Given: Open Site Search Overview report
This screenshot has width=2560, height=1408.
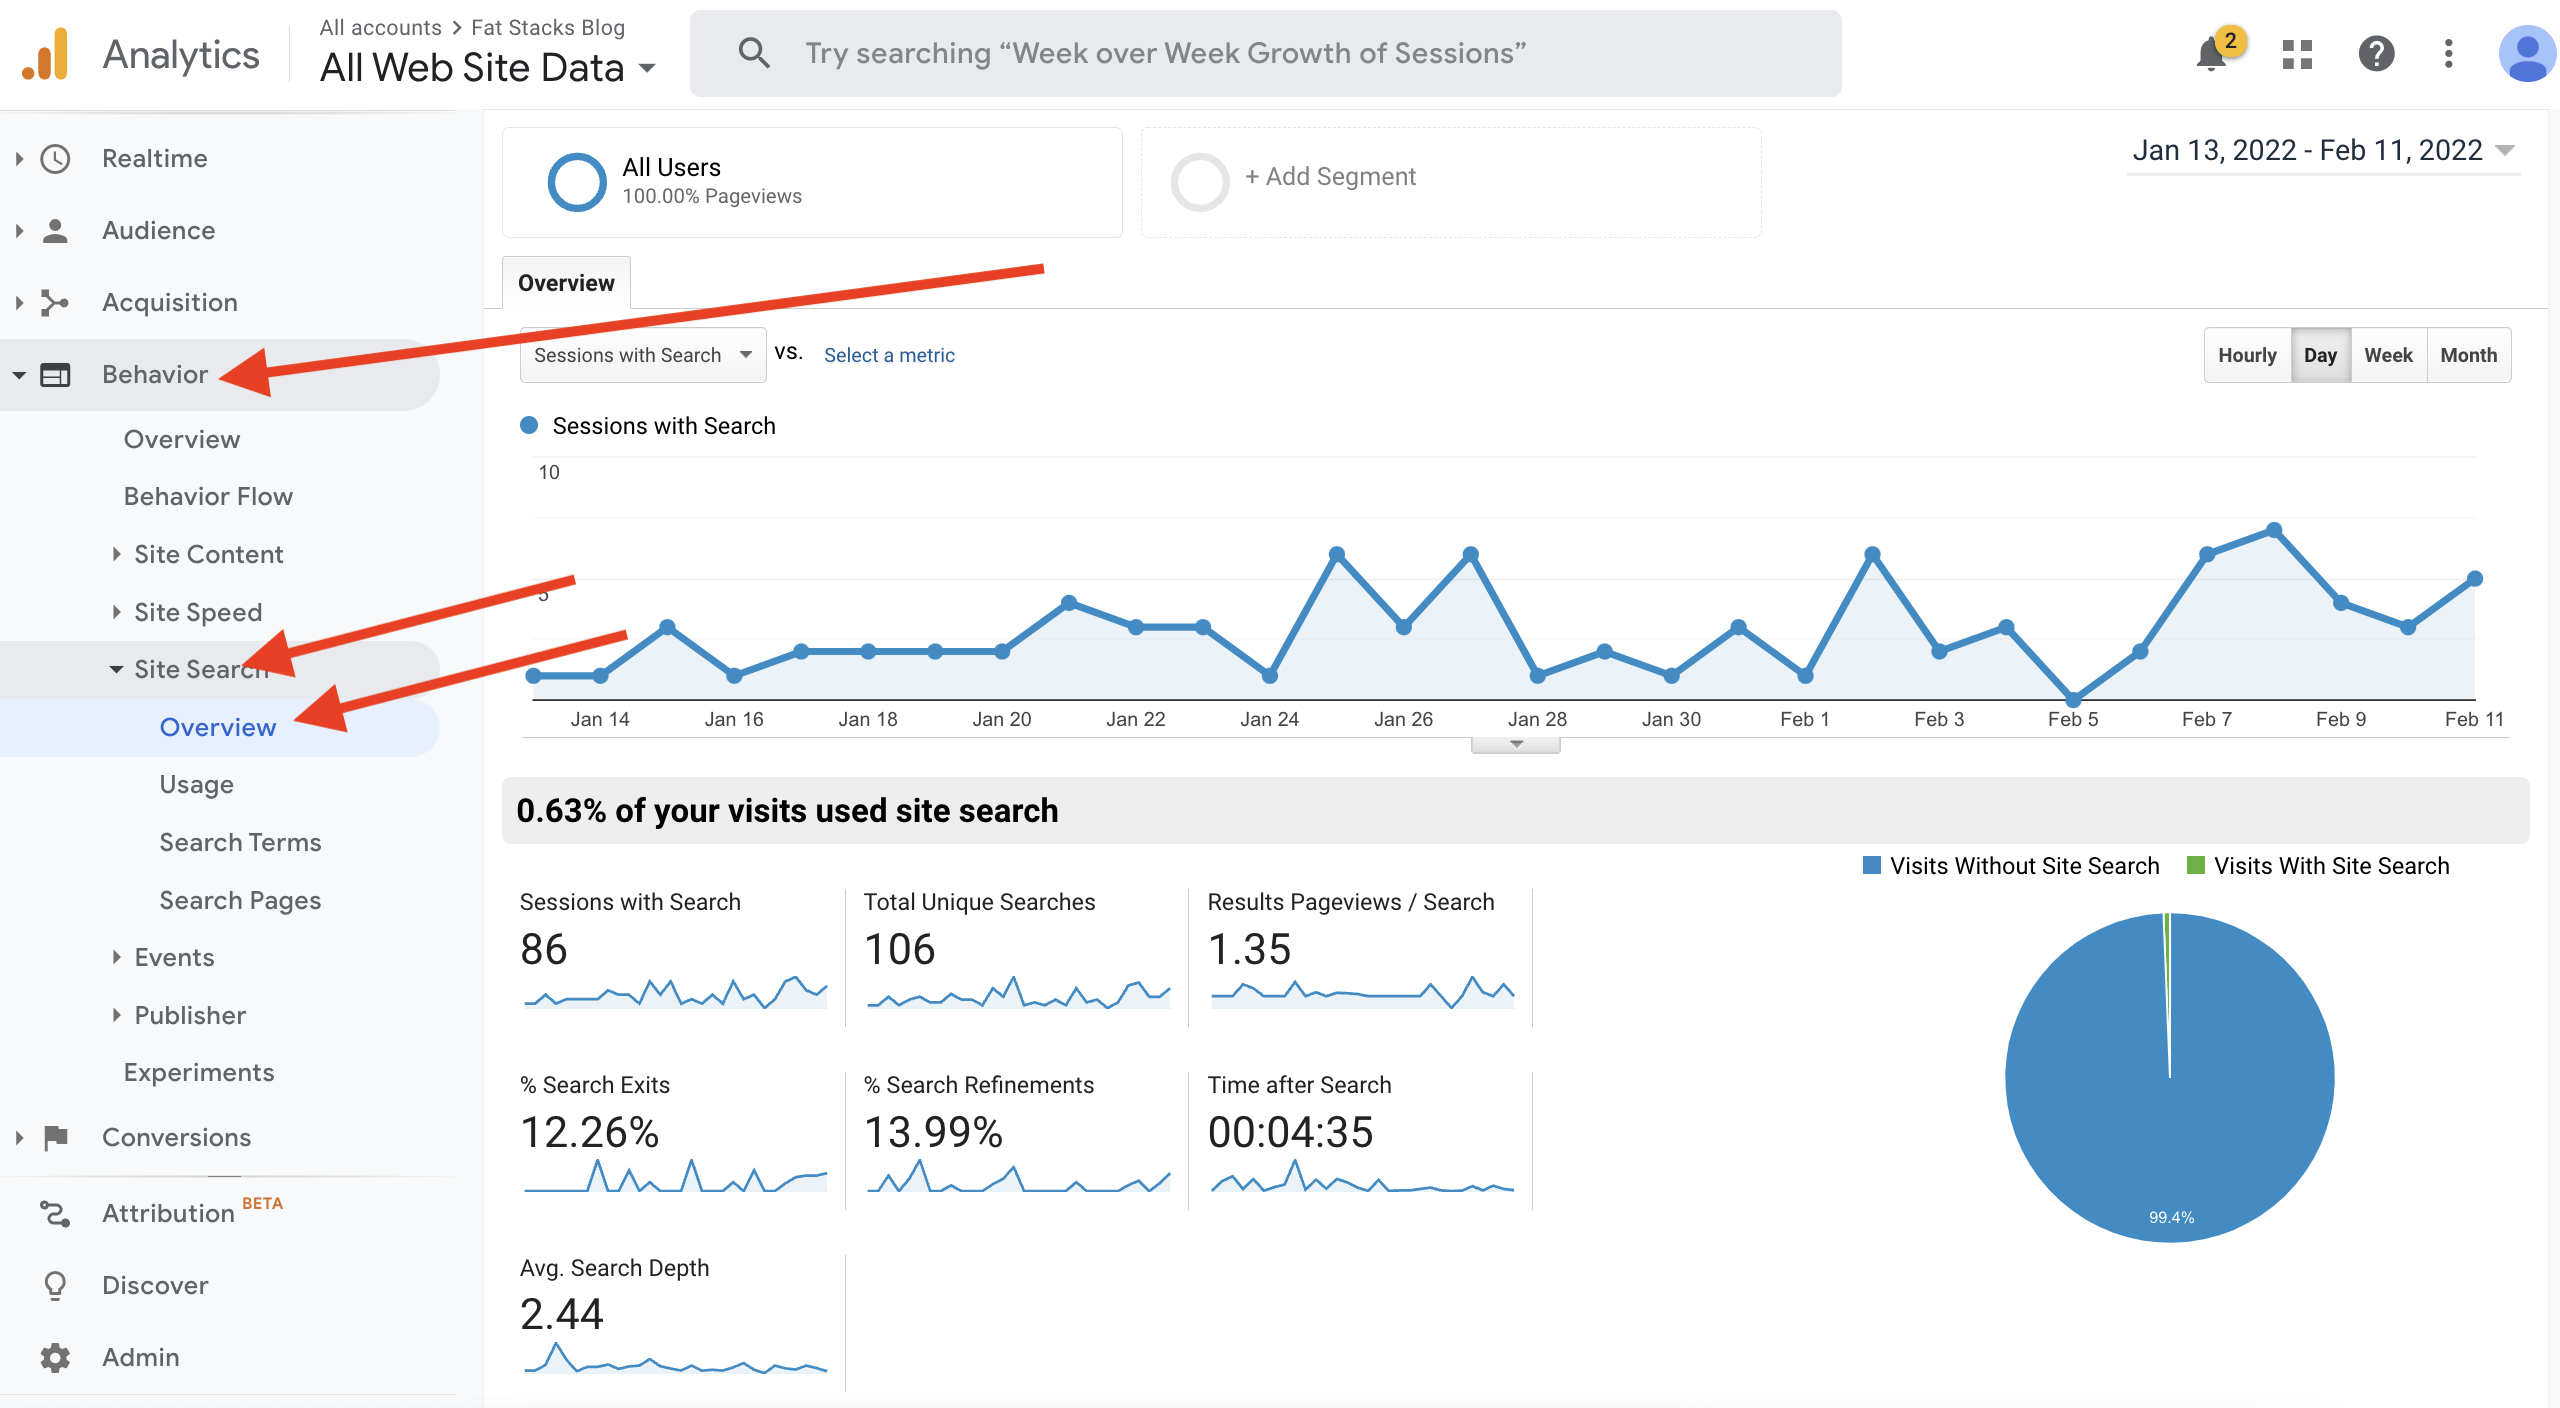Looking at the screenshot, I should tap(218, 727).
